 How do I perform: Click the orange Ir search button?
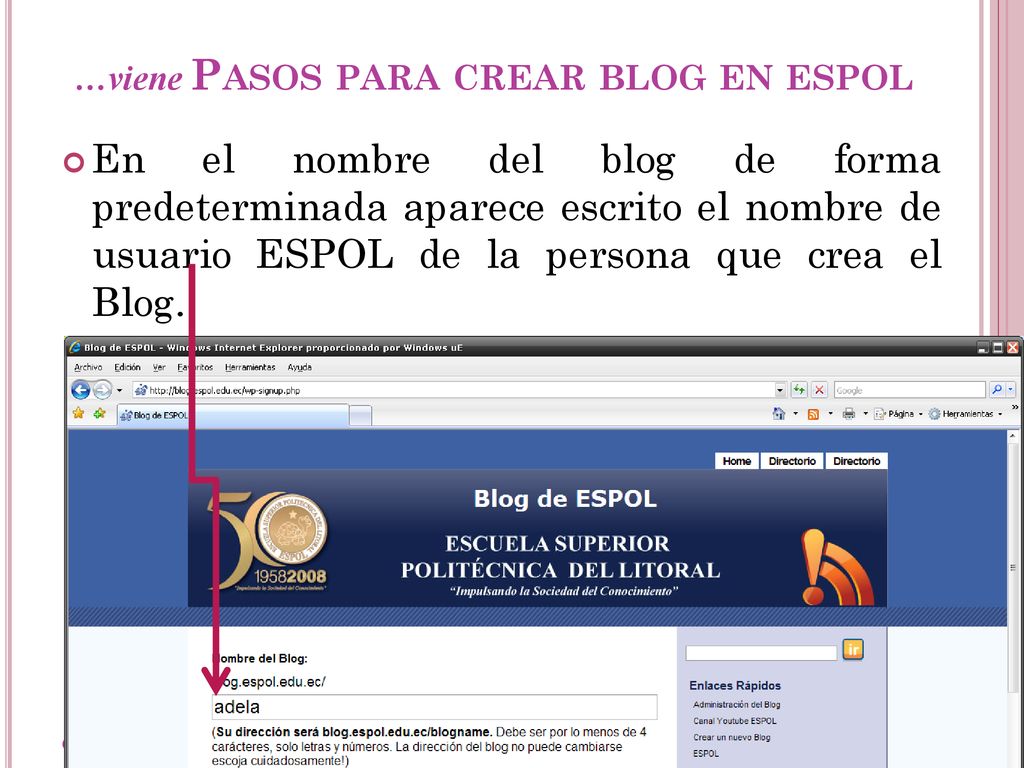(x=853, y=649)
